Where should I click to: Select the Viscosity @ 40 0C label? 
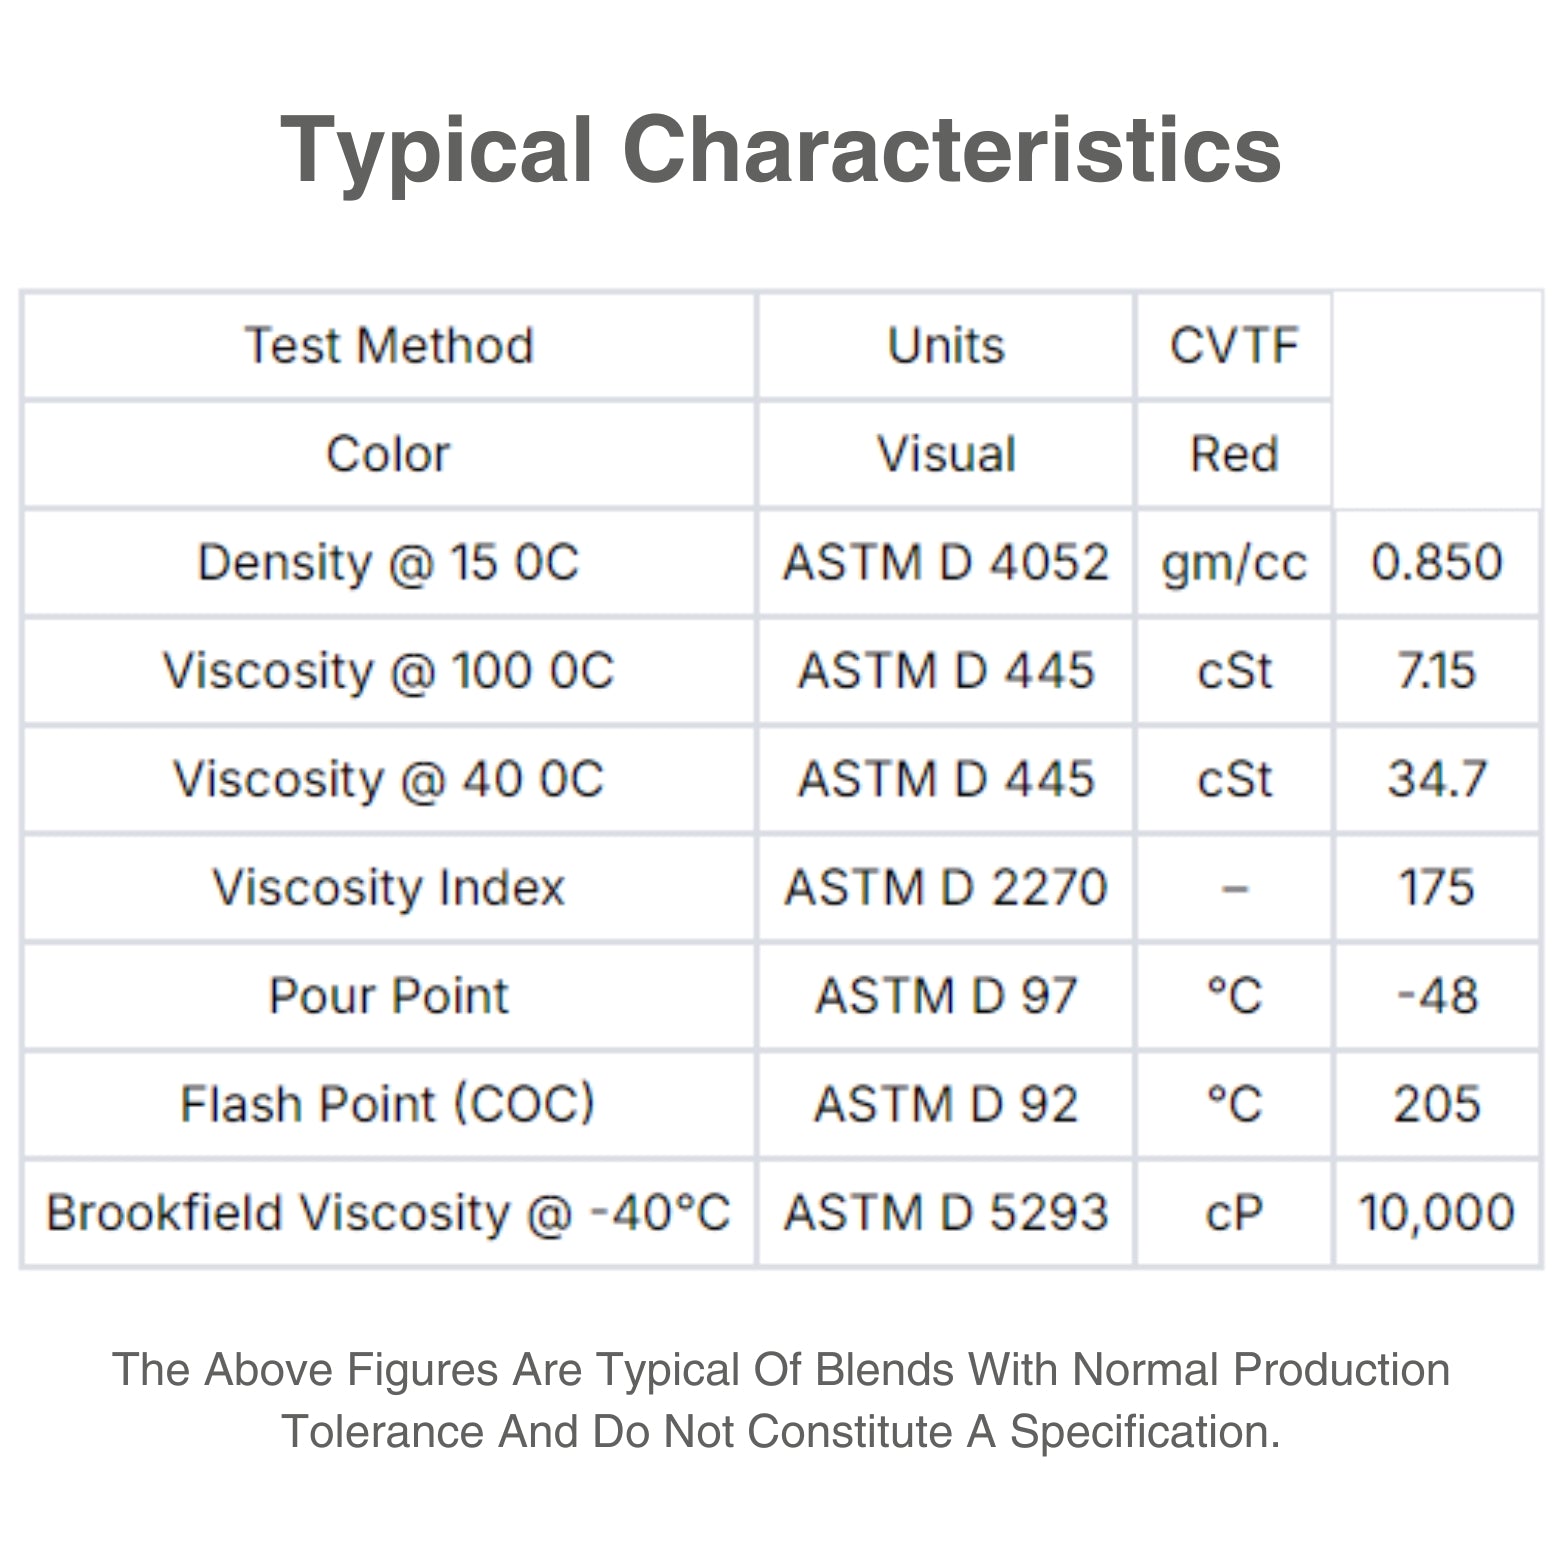coord(389,779)
